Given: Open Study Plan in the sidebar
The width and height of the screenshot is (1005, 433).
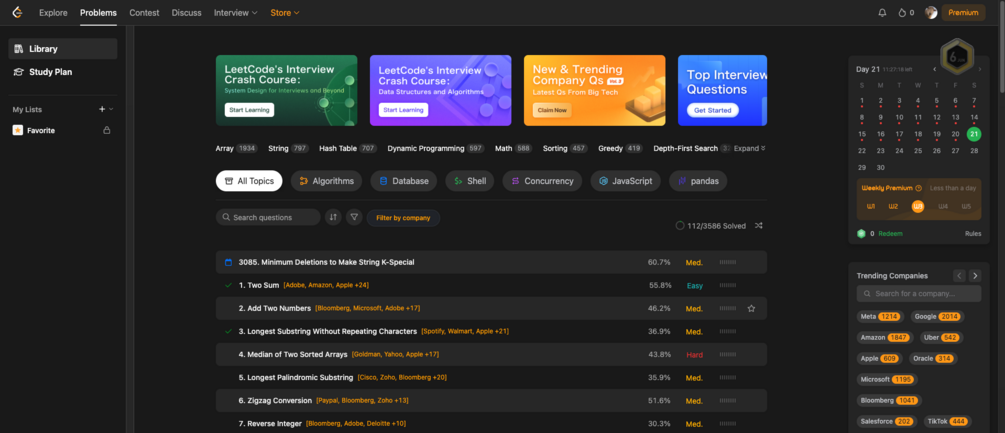Looking at the screenshot, I should [63, 72].
